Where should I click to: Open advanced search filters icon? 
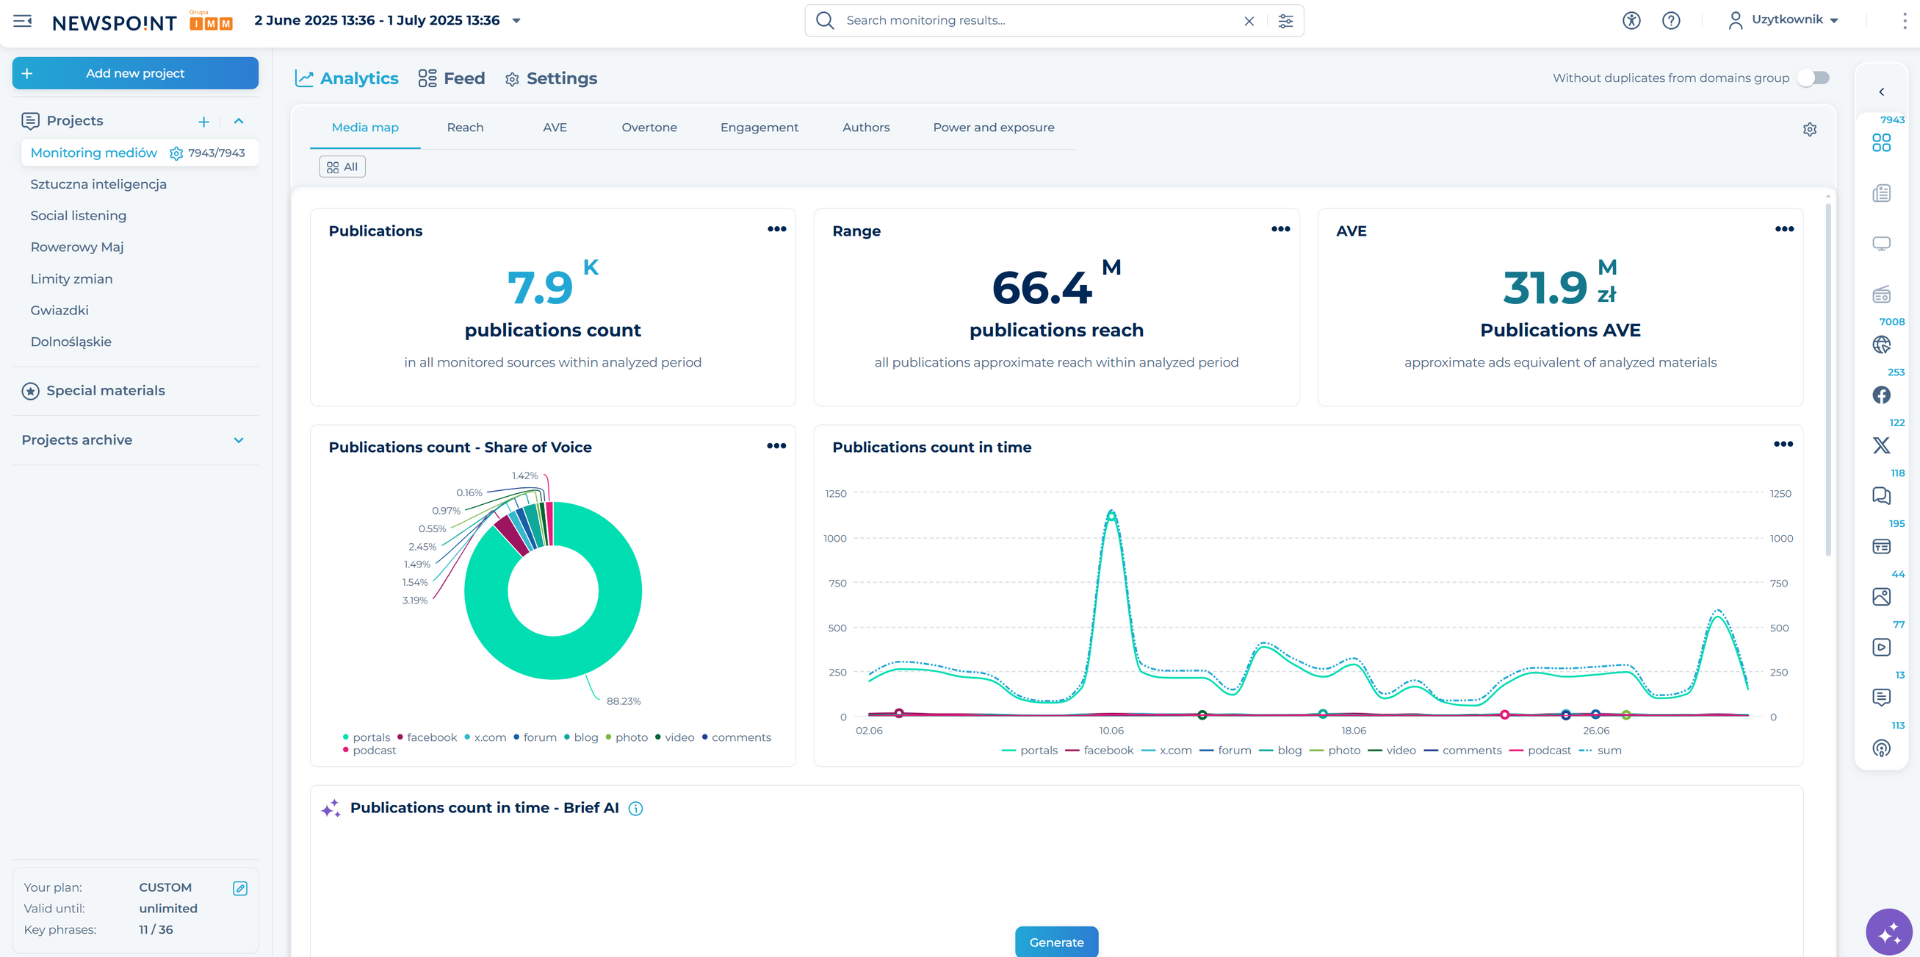[1286, 21]
